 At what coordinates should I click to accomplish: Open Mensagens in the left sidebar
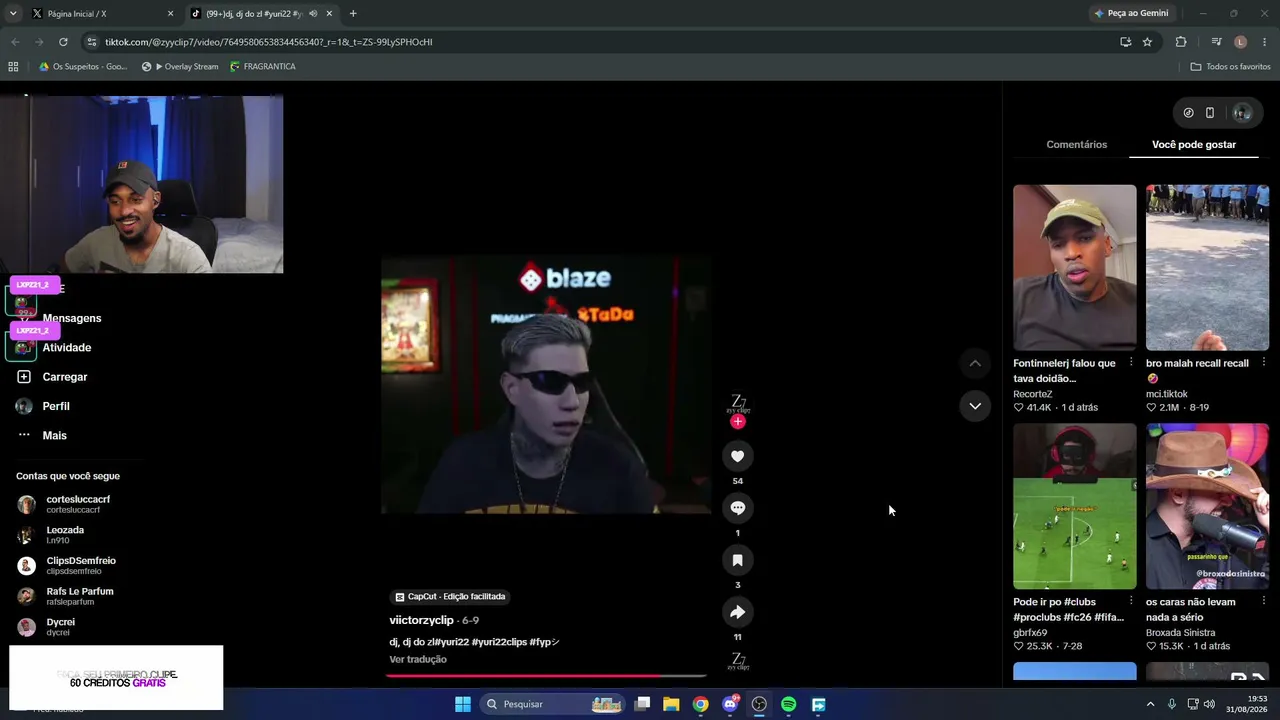tap(71, 318)
